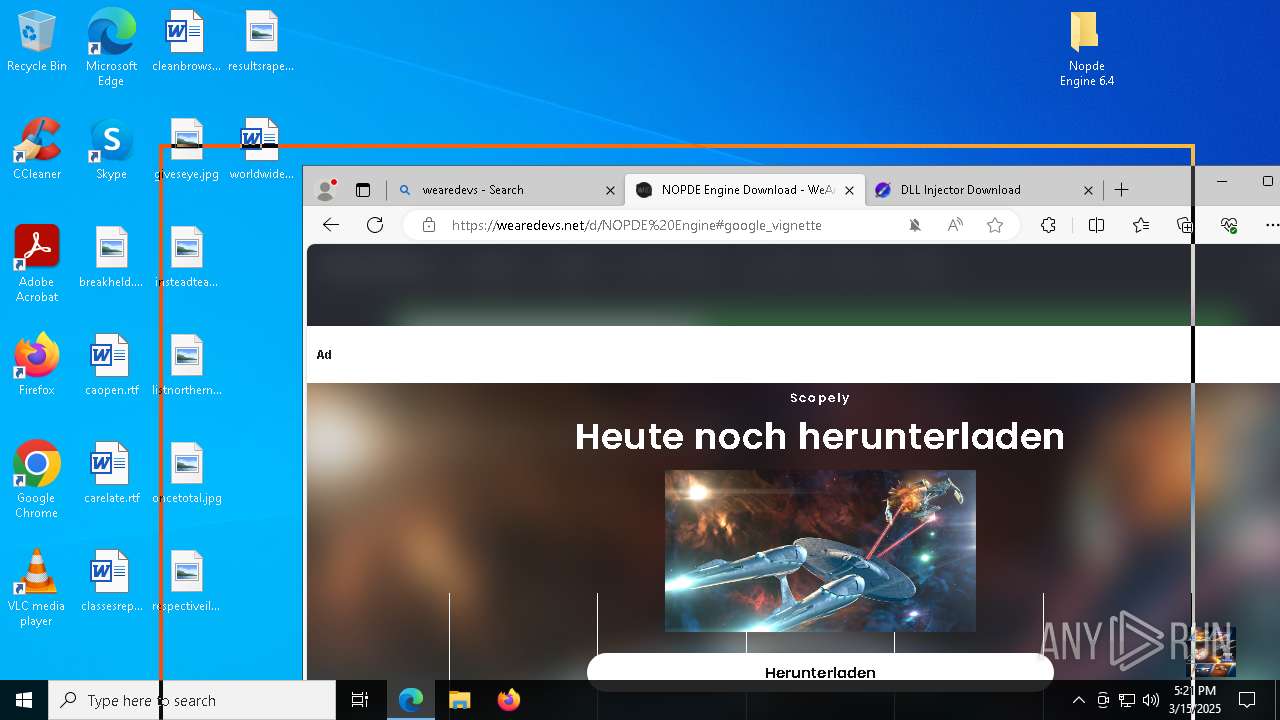Image resolution: width=1280 pixels, height=720 pixels.
Task: Open Browser essentials heart icon
Action: [1230, 225]
